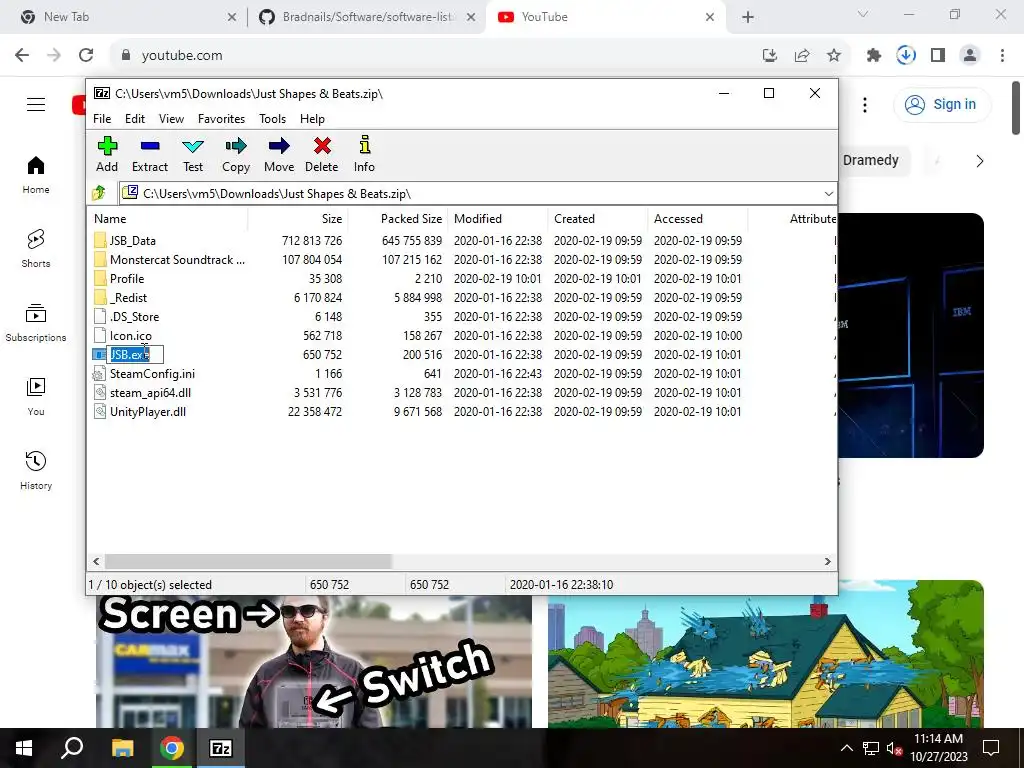
Task: Click the red Delete icon
Action: pos(322,146)
